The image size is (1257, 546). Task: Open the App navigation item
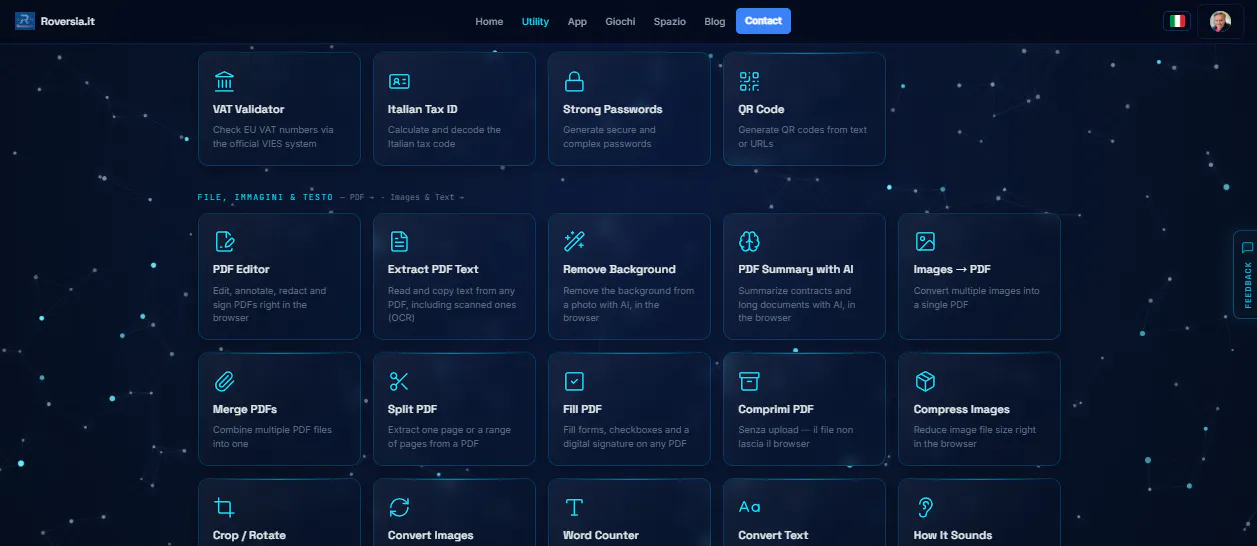click(577, 21)
